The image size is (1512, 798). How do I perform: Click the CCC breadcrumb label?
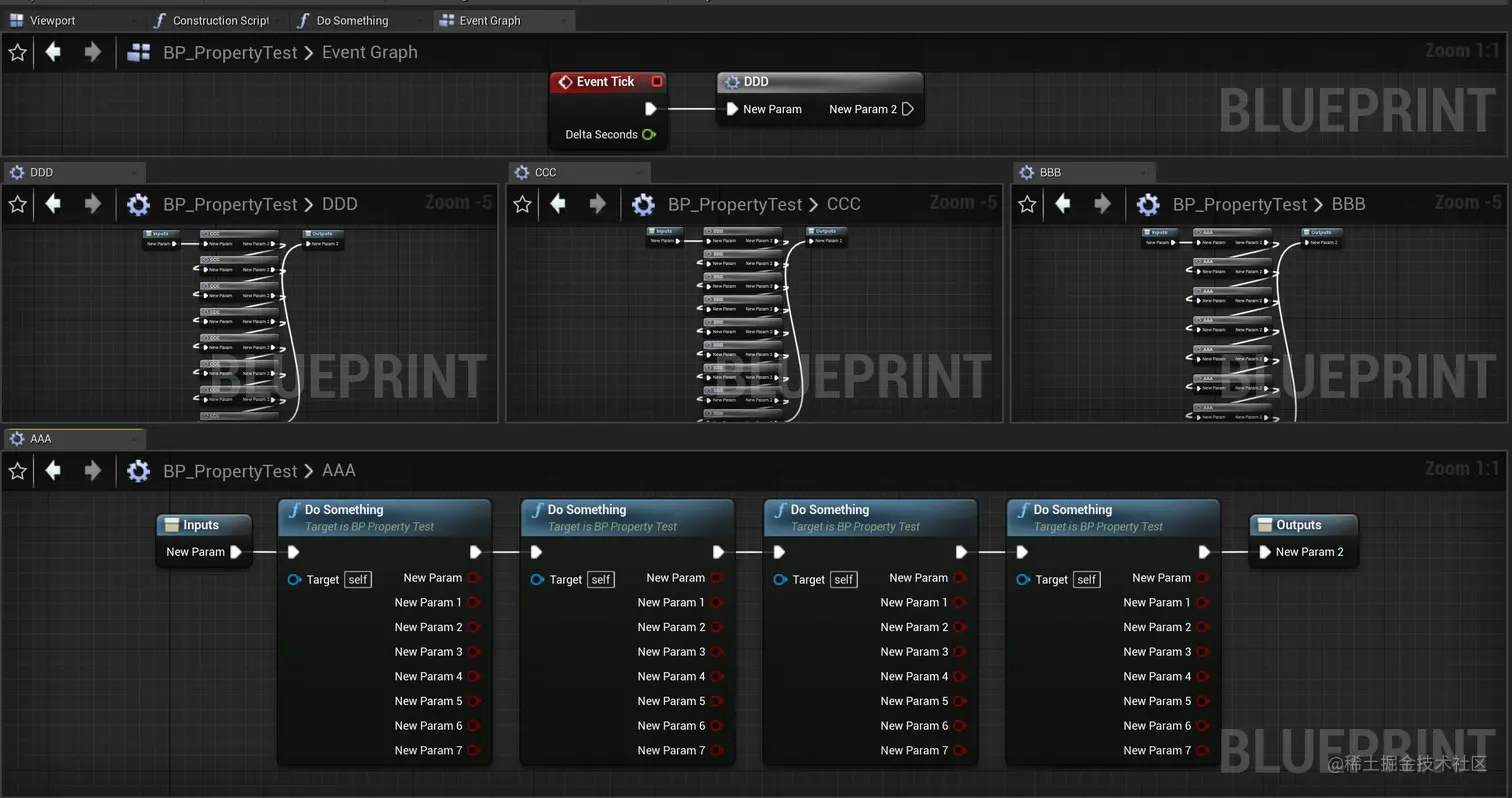pyautogui.click(x=844, y=204)
